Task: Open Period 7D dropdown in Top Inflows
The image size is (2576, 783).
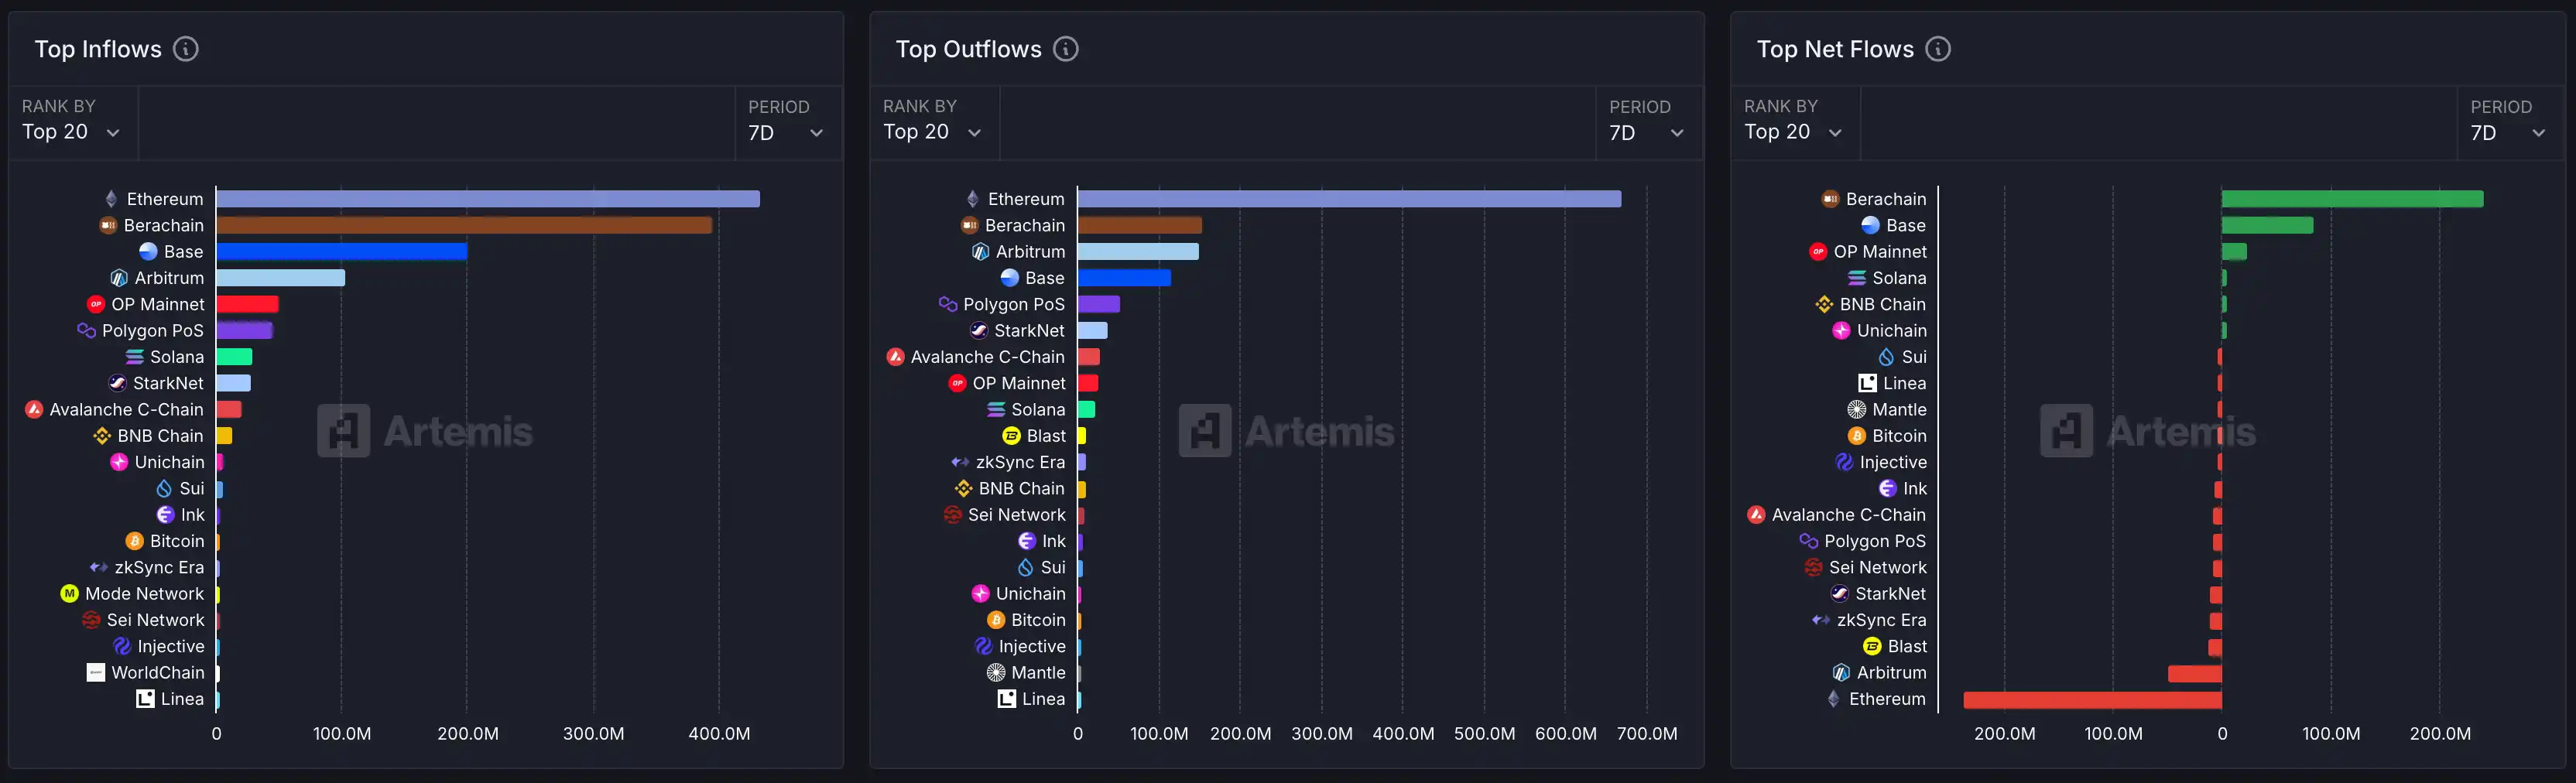Action: coord(786,133)
